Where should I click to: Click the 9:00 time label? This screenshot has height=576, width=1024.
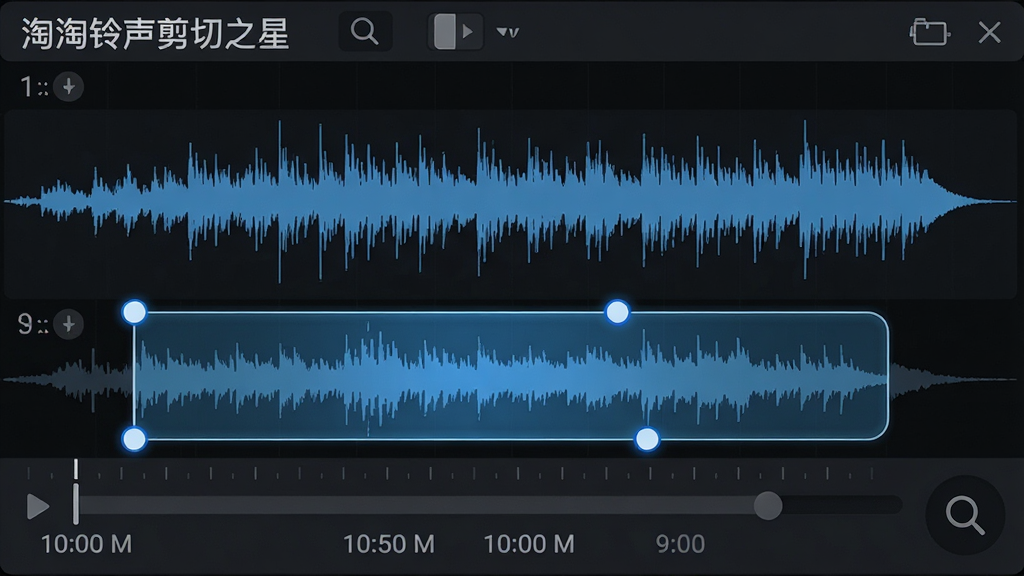tap(680, 544)
